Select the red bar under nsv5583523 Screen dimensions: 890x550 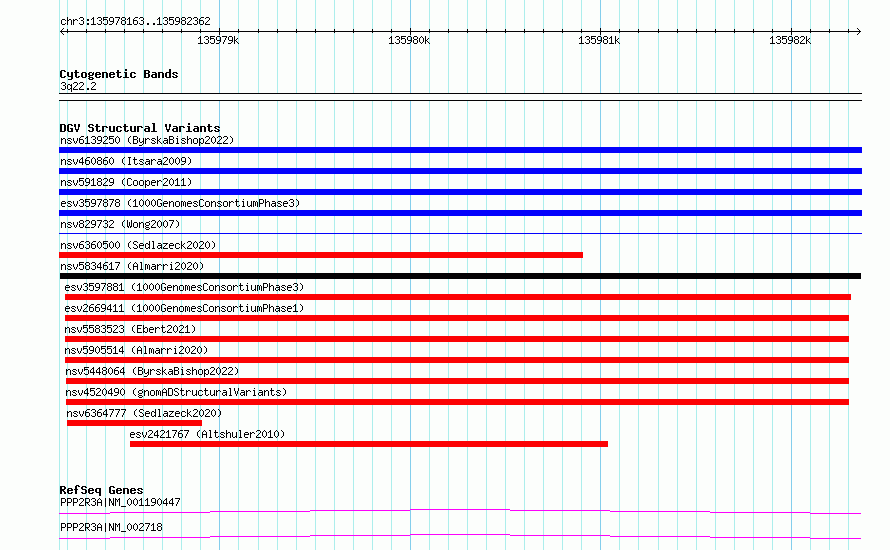457,339
